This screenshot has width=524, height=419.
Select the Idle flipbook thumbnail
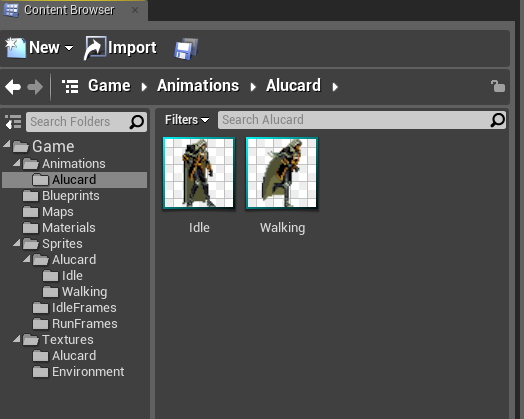pyautogui.click(x=199, y=173)
